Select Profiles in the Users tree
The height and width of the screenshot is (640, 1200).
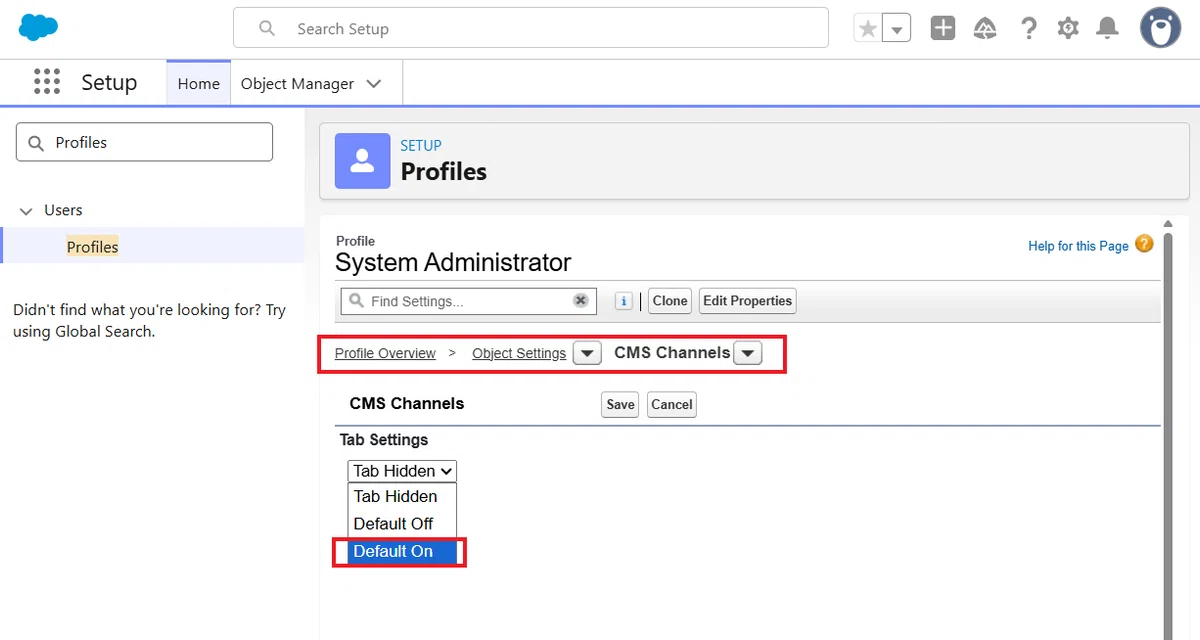pos(92,247)
